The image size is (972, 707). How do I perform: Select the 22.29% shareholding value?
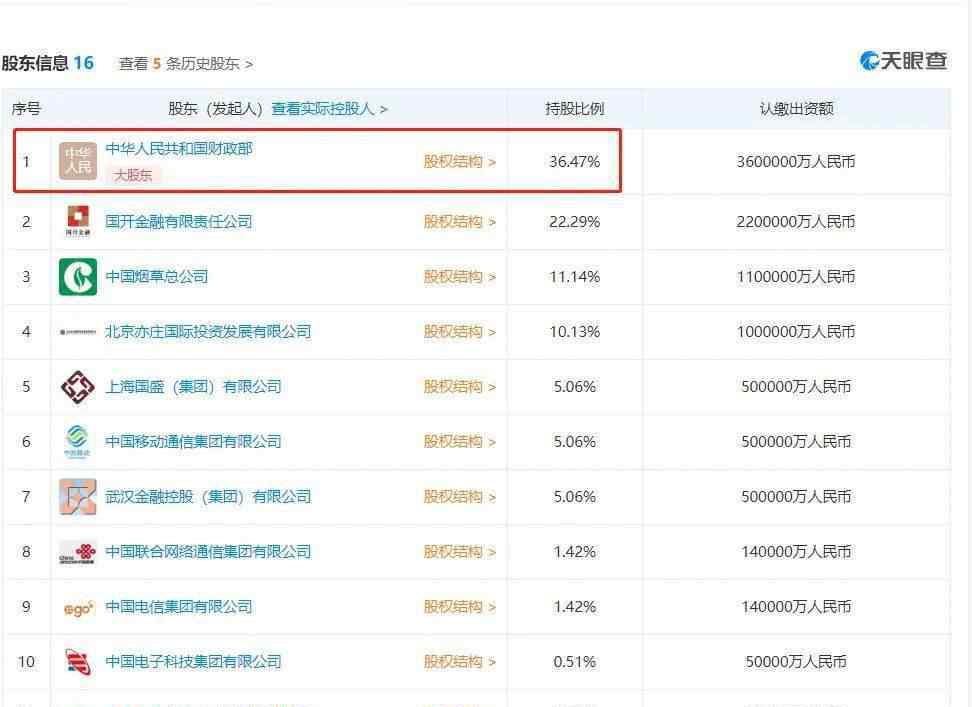(575, 222)
